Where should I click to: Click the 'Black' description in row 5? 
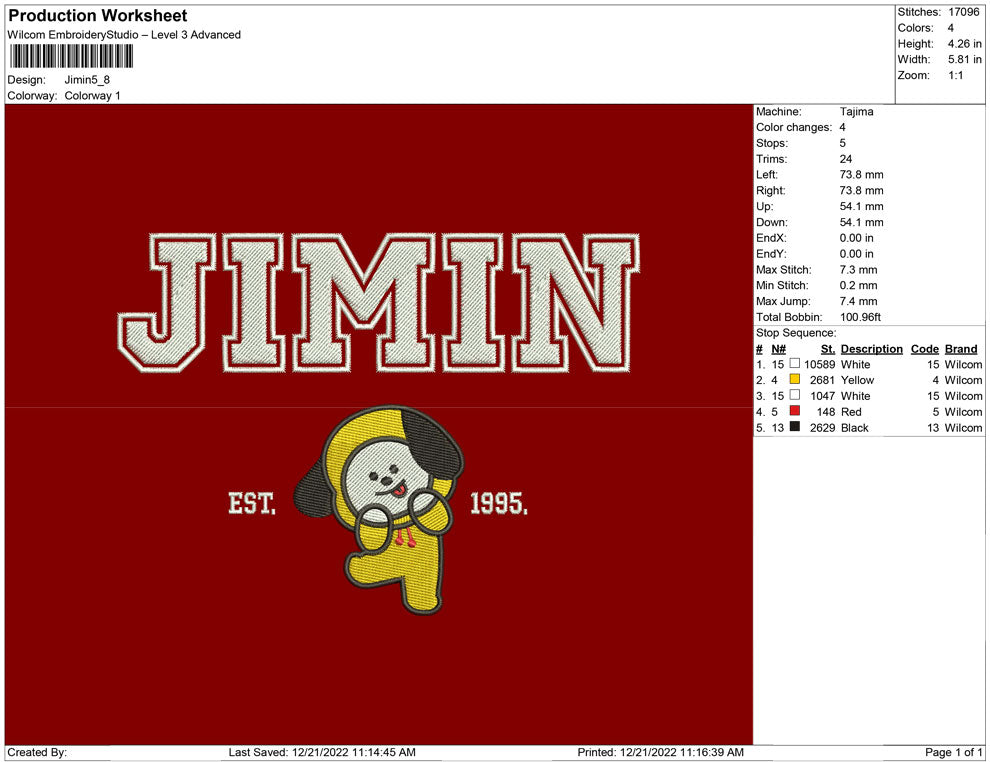click(855, 427)
